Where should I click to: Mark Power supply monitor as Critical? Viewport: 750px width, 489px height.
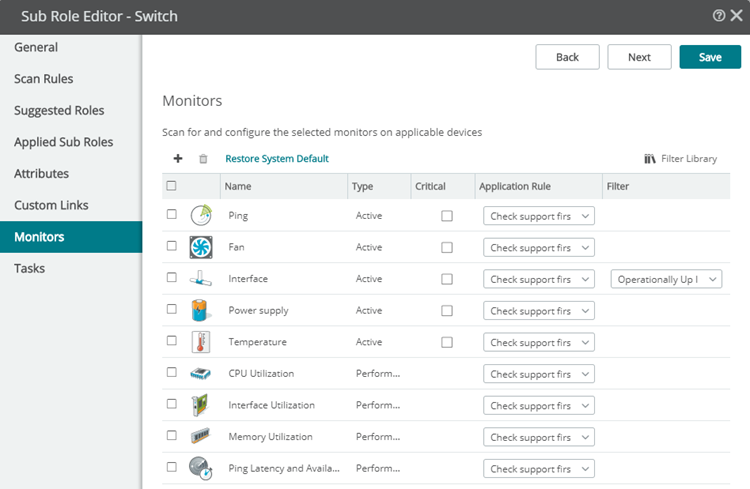(x=447, y=311)
